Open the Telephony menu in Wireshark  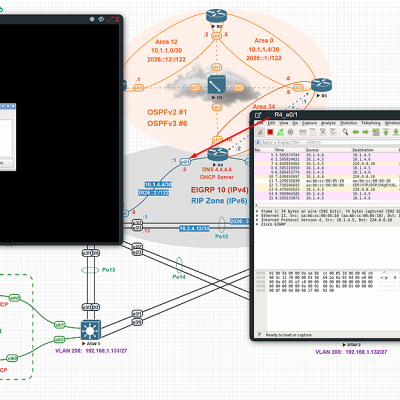[371, 123]
